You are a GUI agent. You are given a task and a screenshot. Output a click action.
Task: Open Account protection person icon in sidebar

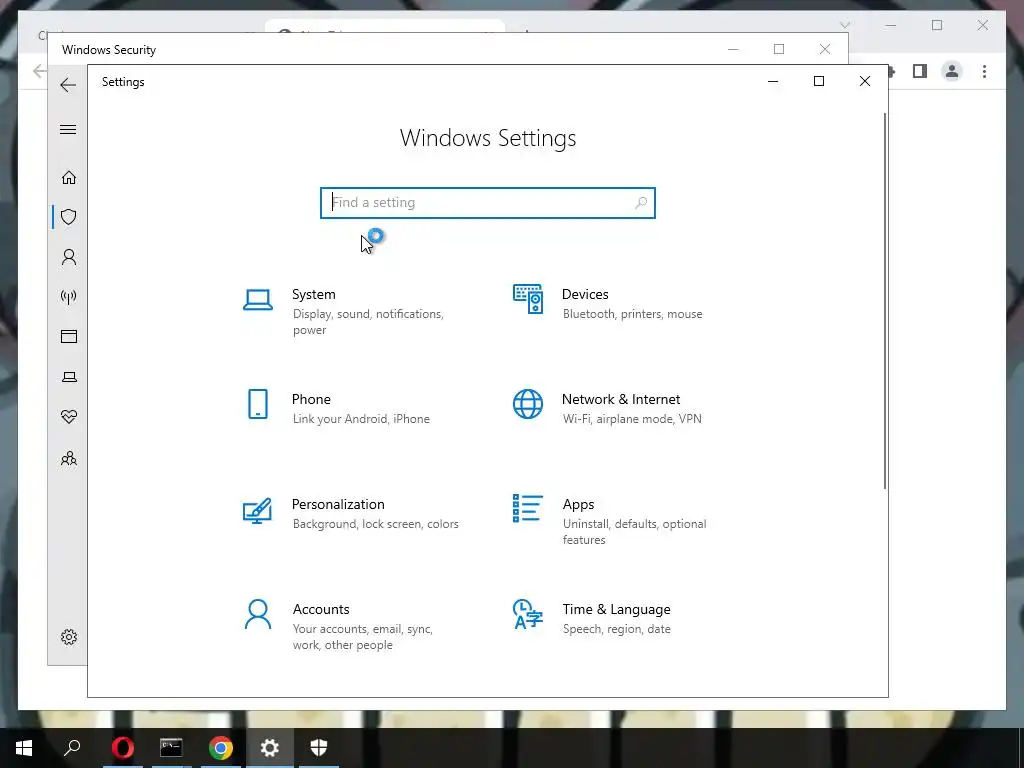69,257
